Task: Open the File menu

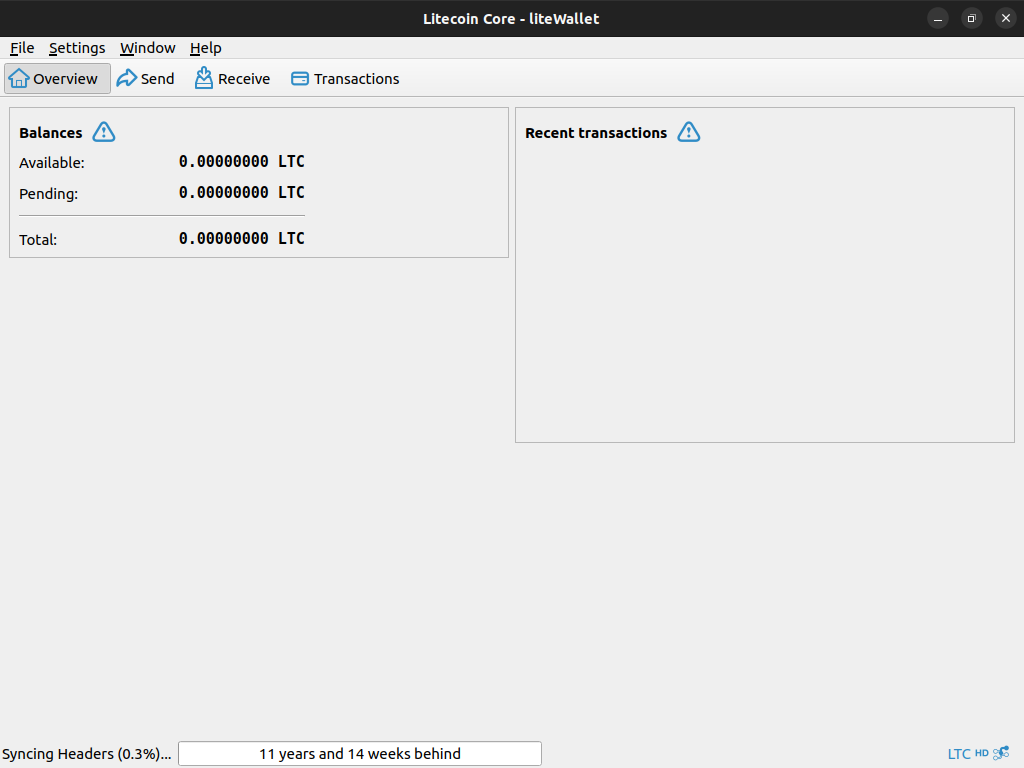Action: [22, 48]
